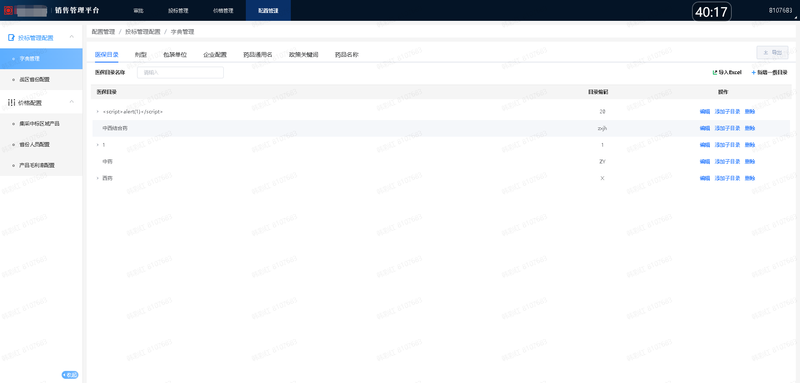Click the directory code cell ZY
Viewport: 800px width, 383px height.
coord(603,162)
